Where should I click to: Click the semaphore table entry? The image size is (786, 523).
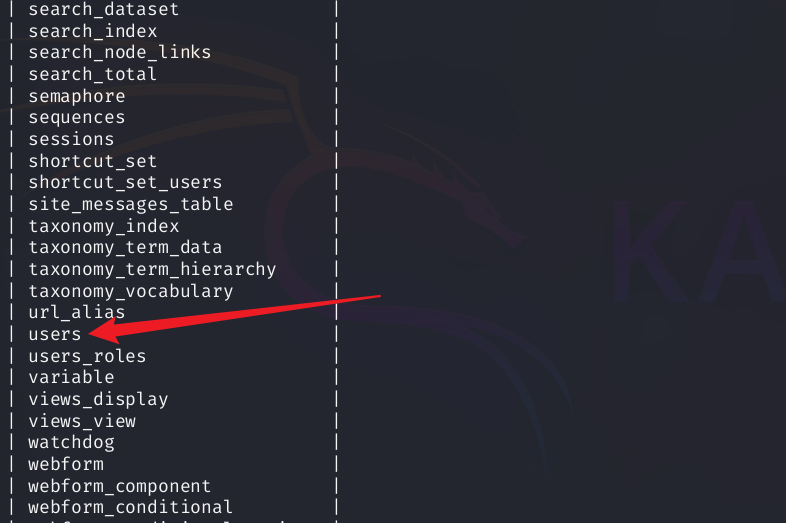click(76, 96)
